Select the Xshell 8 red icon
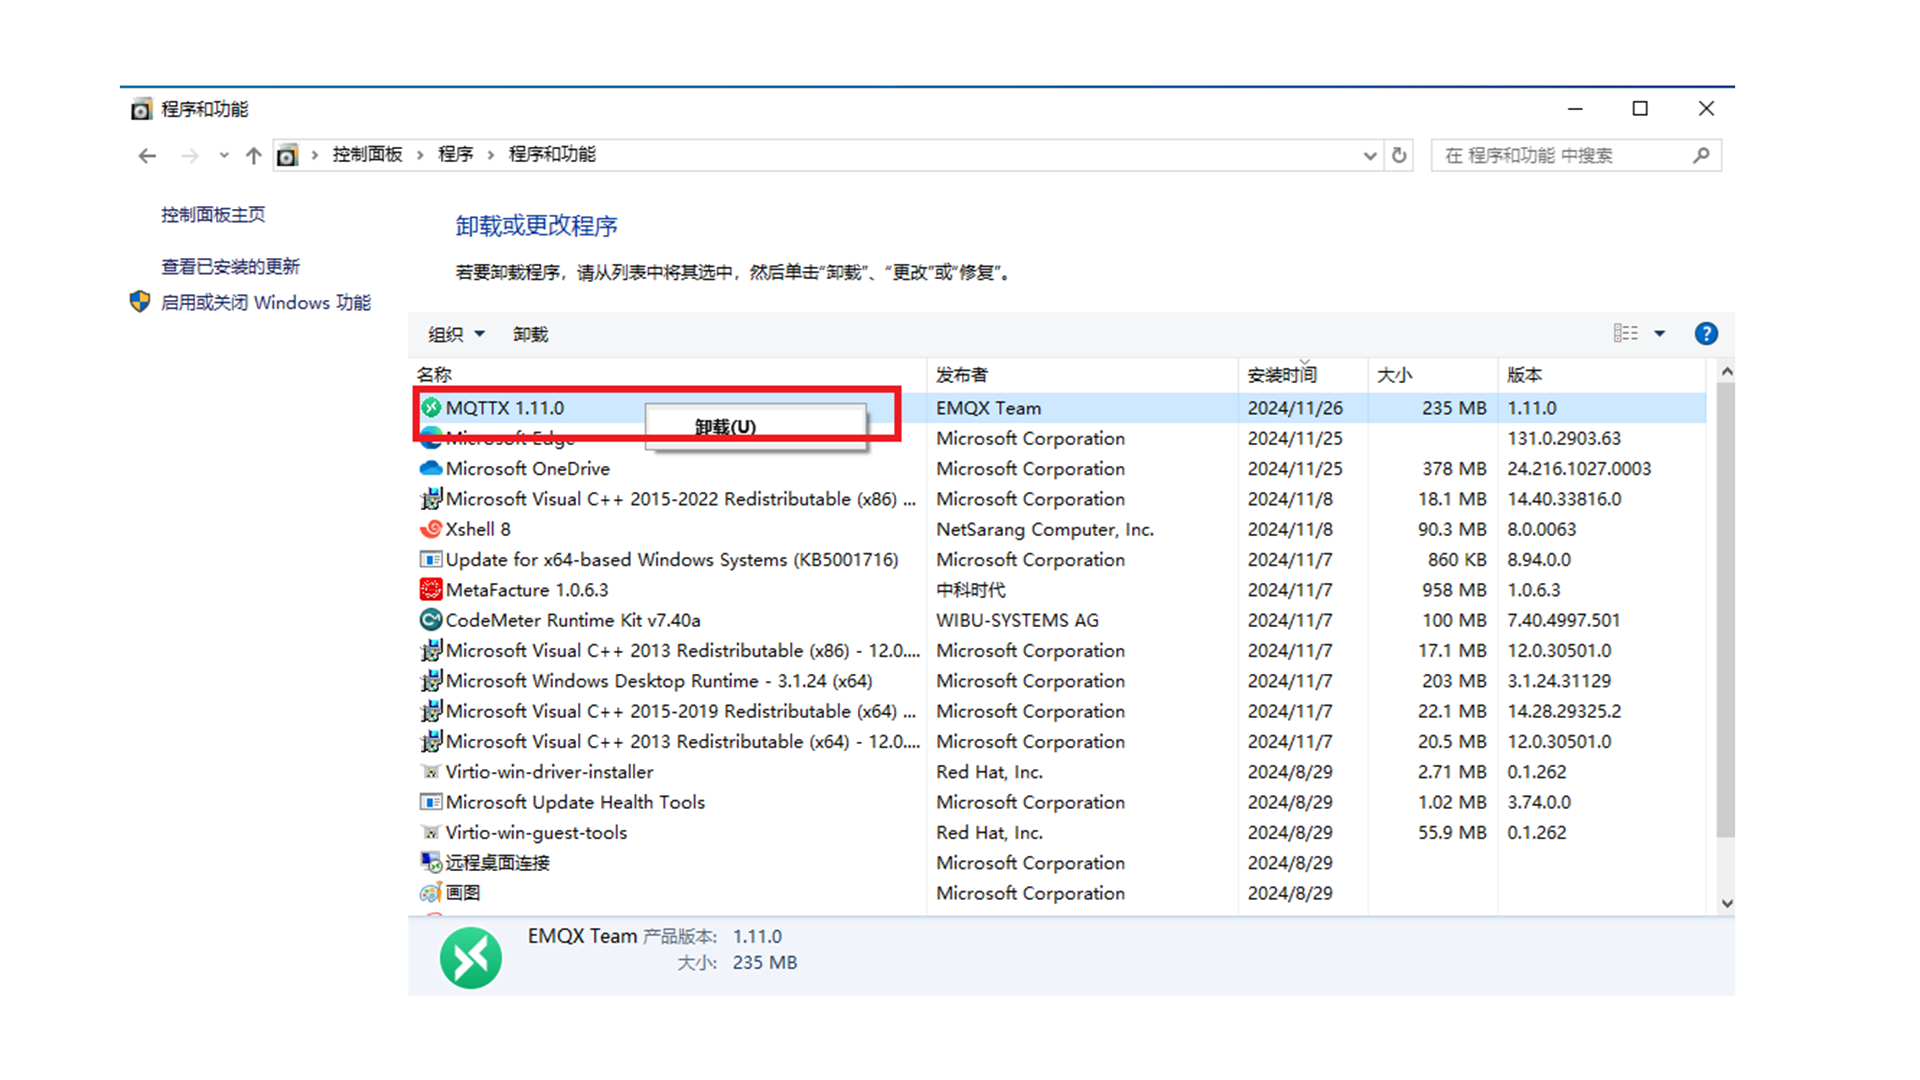 click(431, 529)
